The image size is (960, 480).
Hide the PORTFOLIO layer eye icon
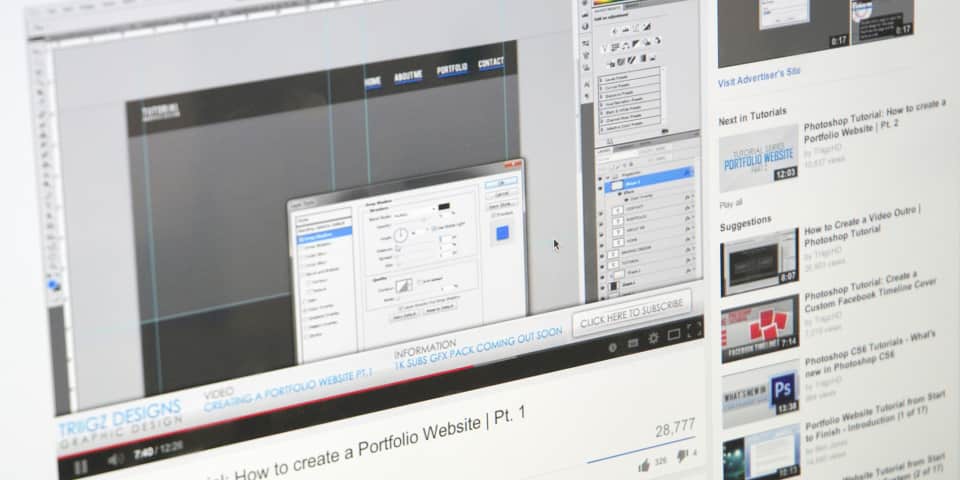click(601, 223)
